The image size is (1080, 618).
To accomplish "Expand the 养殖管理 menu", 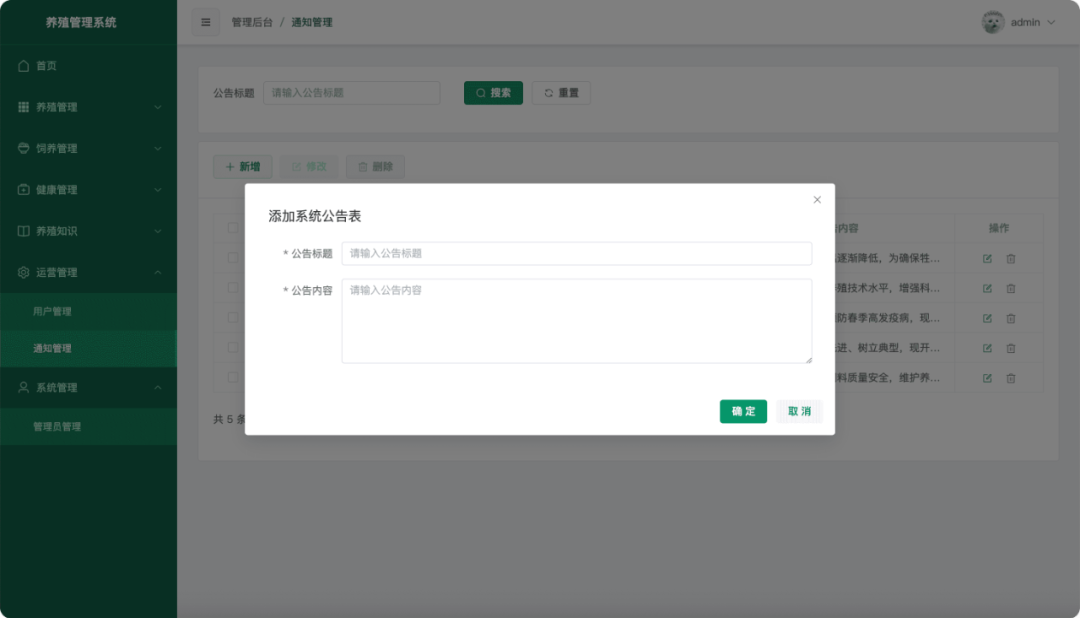I will 88,106.
